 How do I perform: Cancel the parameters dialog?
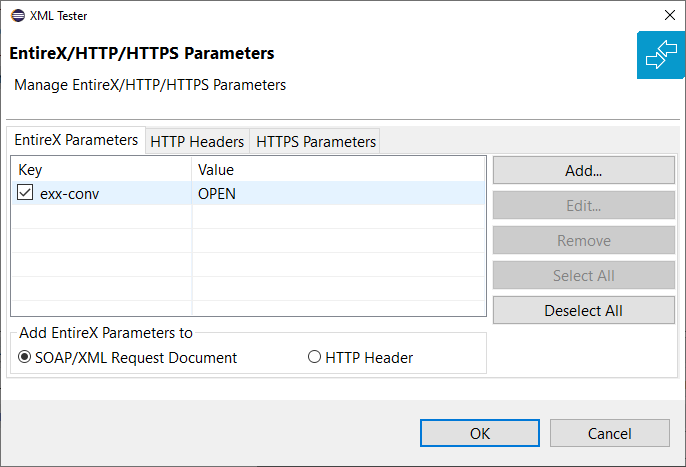pyautogui.click(x=610, y=433)
